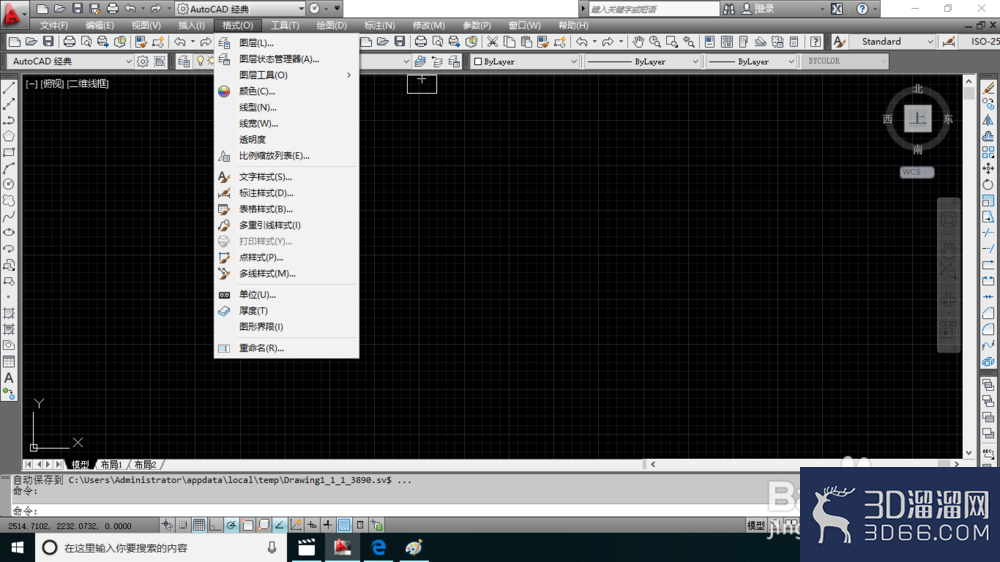Viewport: 1000px width, 562px height.
Task: Select the Rotate modify tool
Action: click(988, 184)
